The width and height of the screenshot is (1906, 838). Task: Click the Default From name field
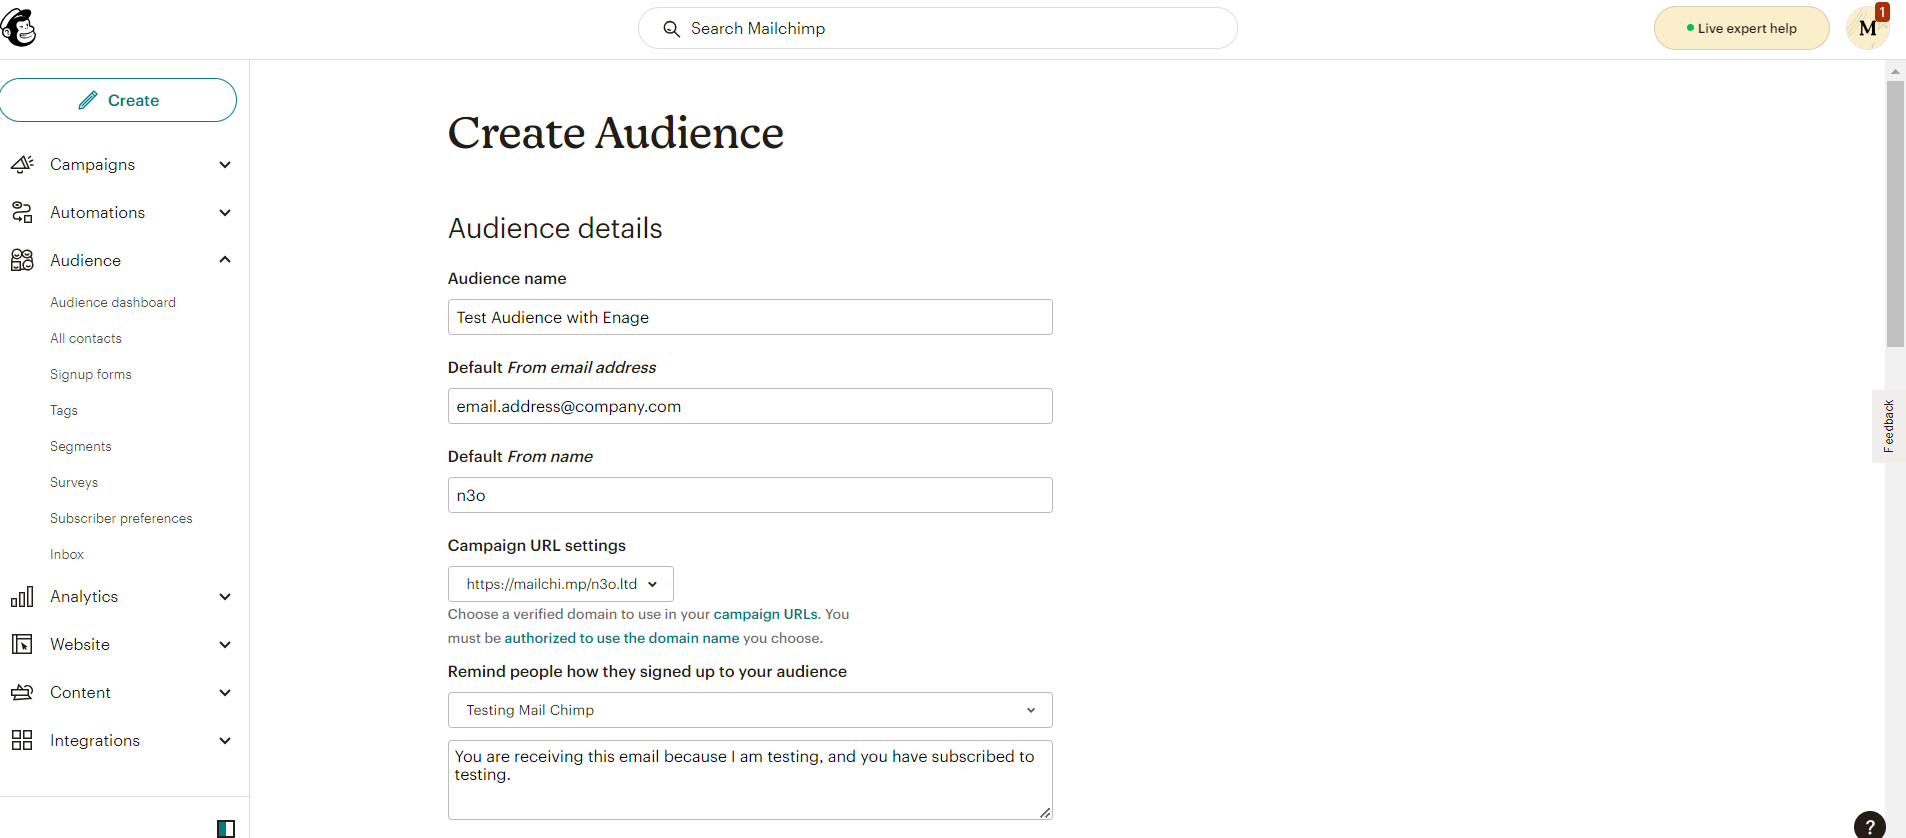[750, 495]
